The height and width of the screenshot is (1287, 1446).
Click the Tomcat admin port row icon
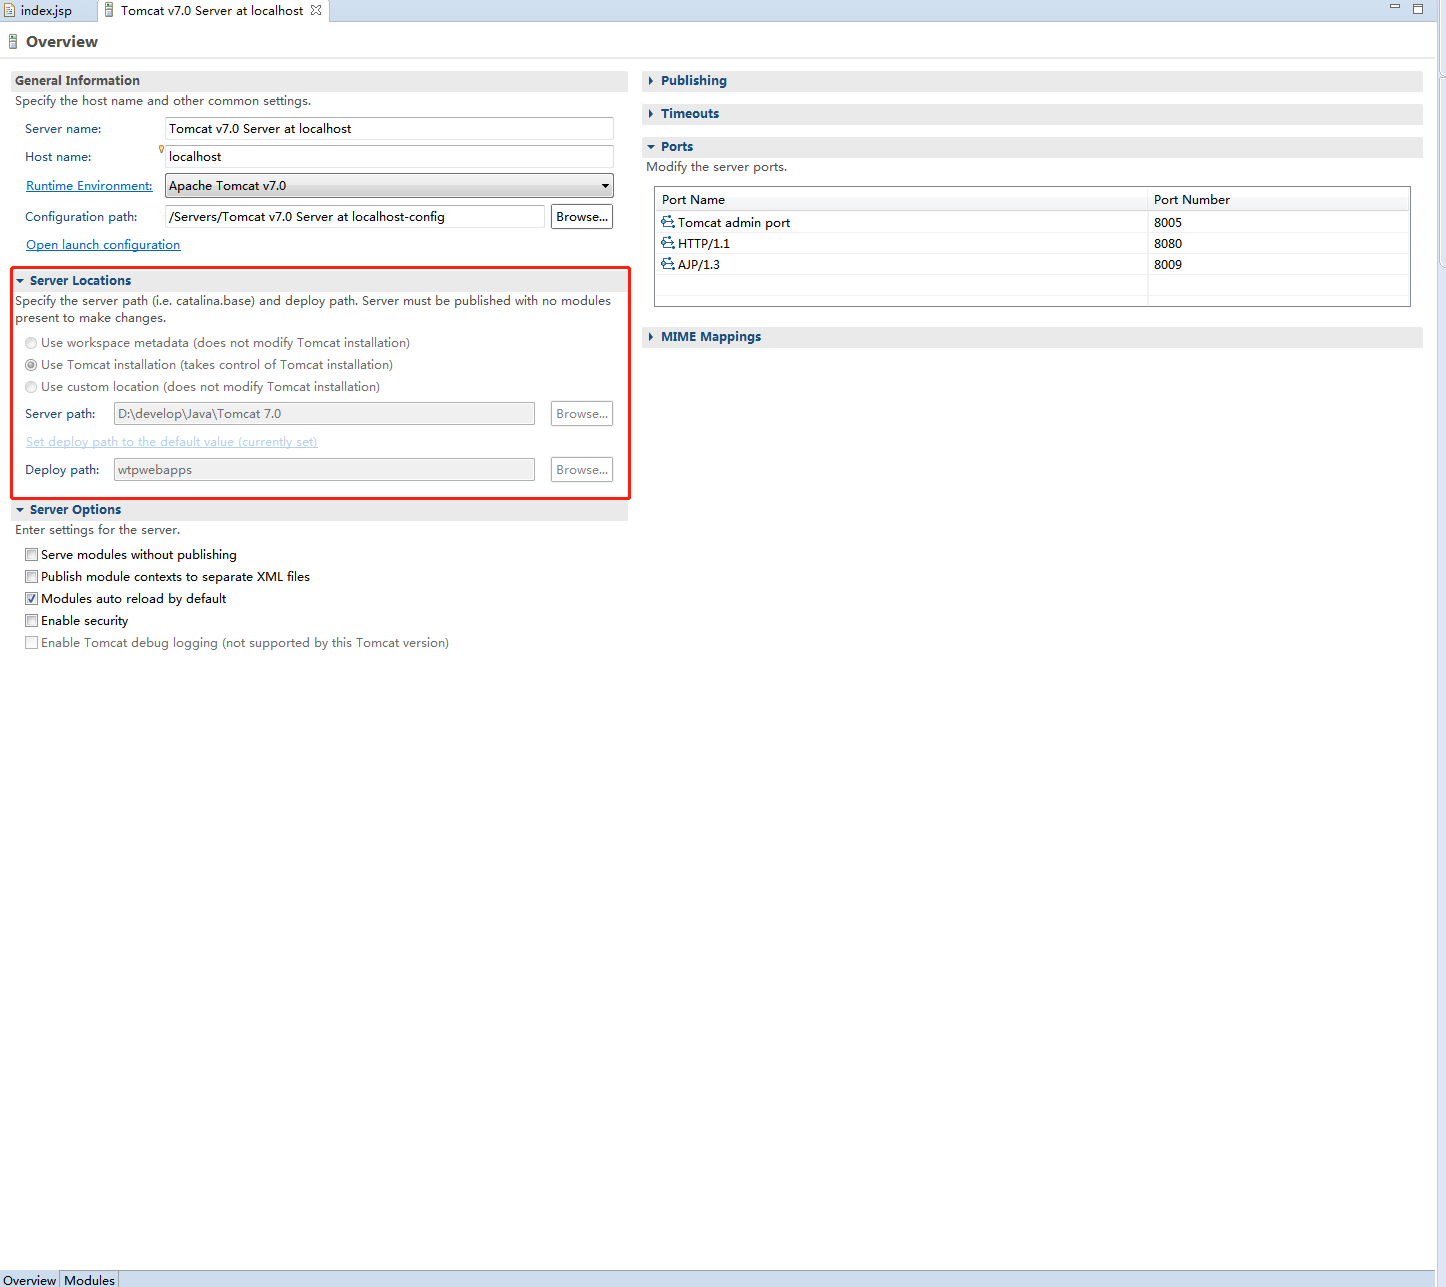pyautogui.click(x=668, y=222)
